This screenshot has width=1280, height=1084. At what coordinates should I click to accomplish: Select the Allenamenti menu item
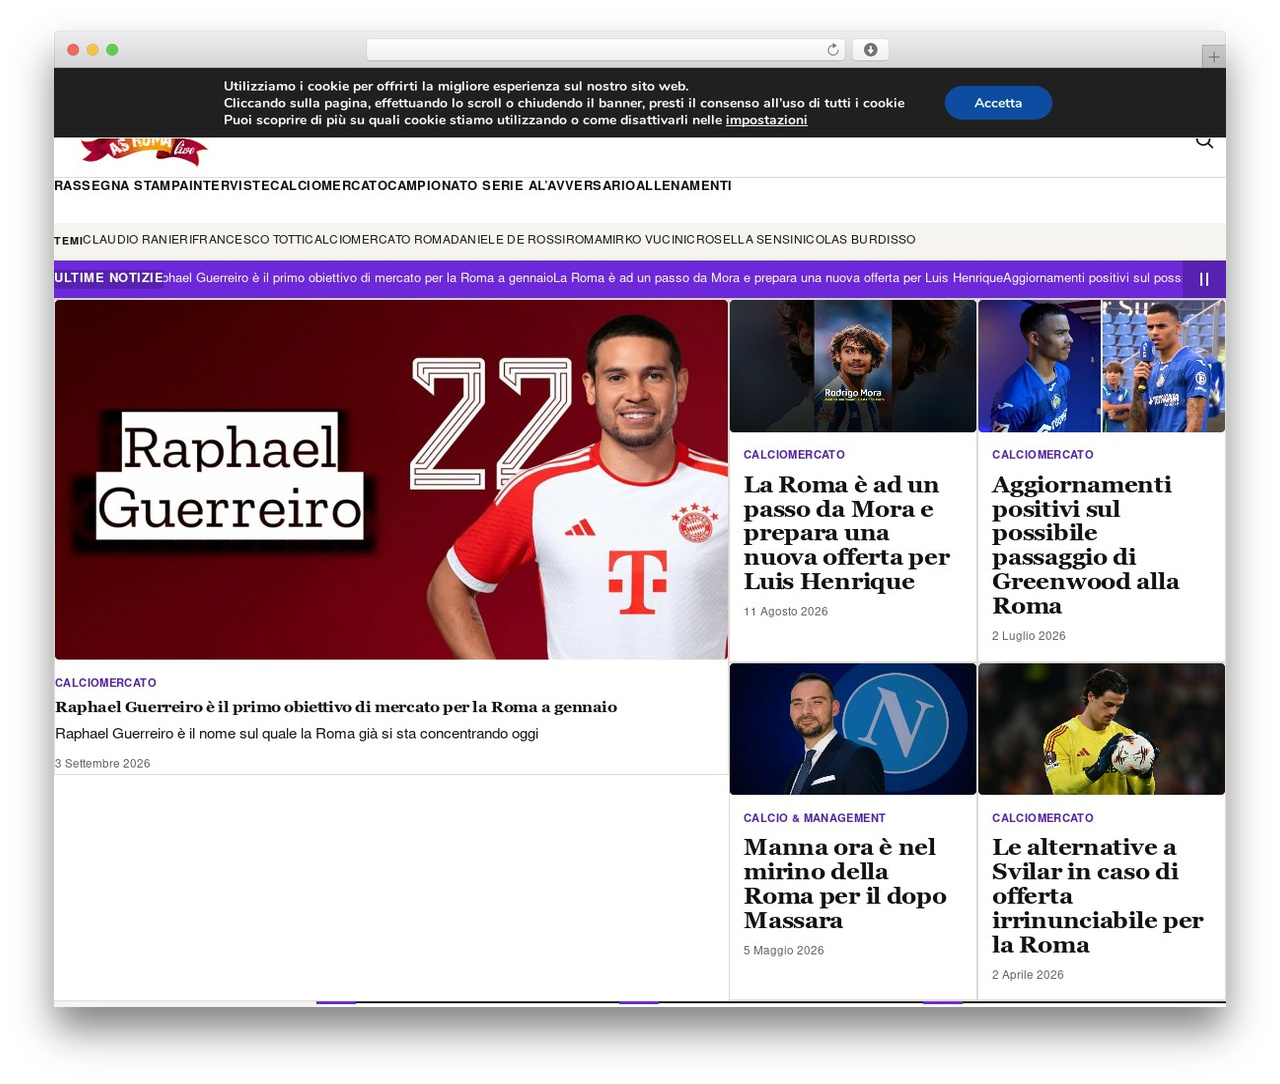(684, 186)
